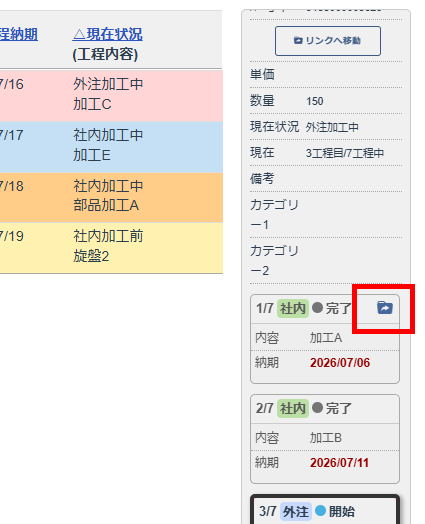425x524 pixels.
Task: Click the gray status dot for process 1/7
Action: [317, 307]
